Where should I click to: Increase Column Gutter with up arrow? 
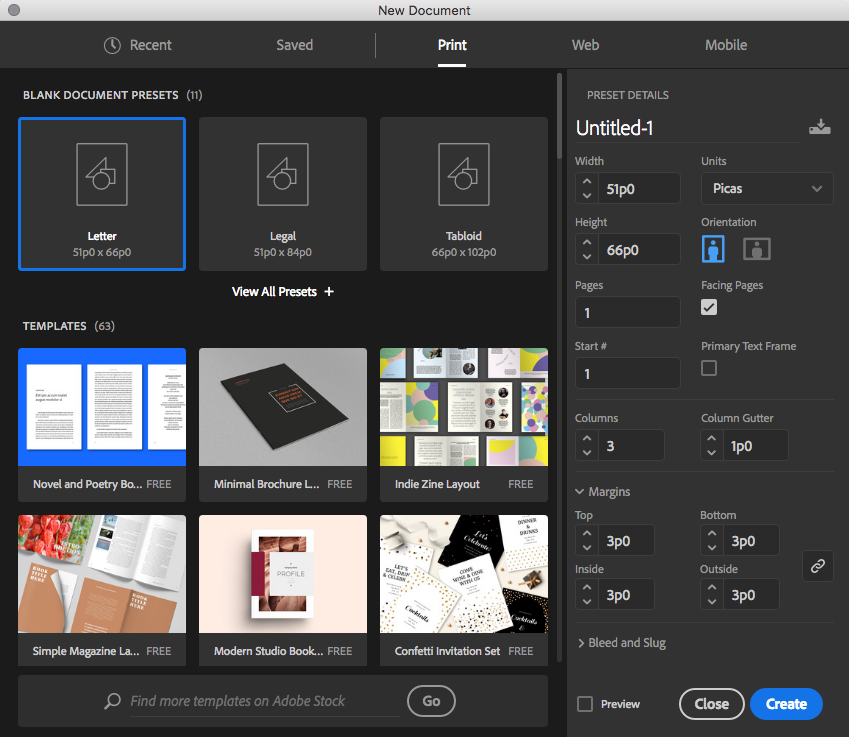tap(711, 438)
